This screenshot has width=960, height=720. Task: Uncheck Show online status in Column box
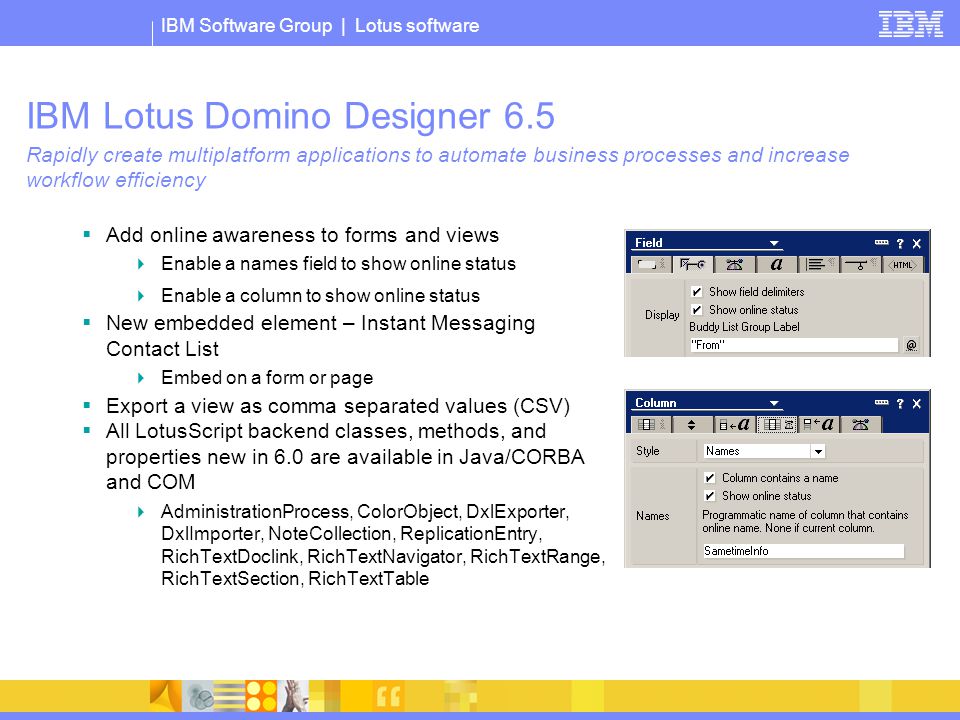pos(710,495)
